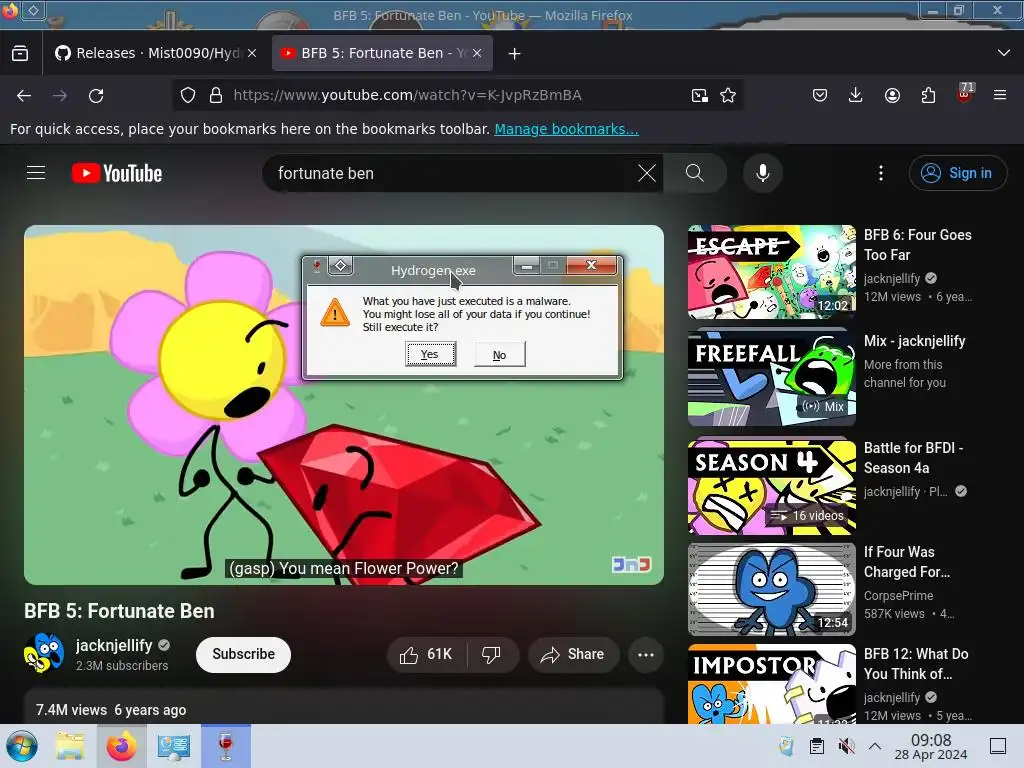Screen dimensions: 1024x768
Task: Click the warning triangle icon in dialog
Action: pos(335,313)
